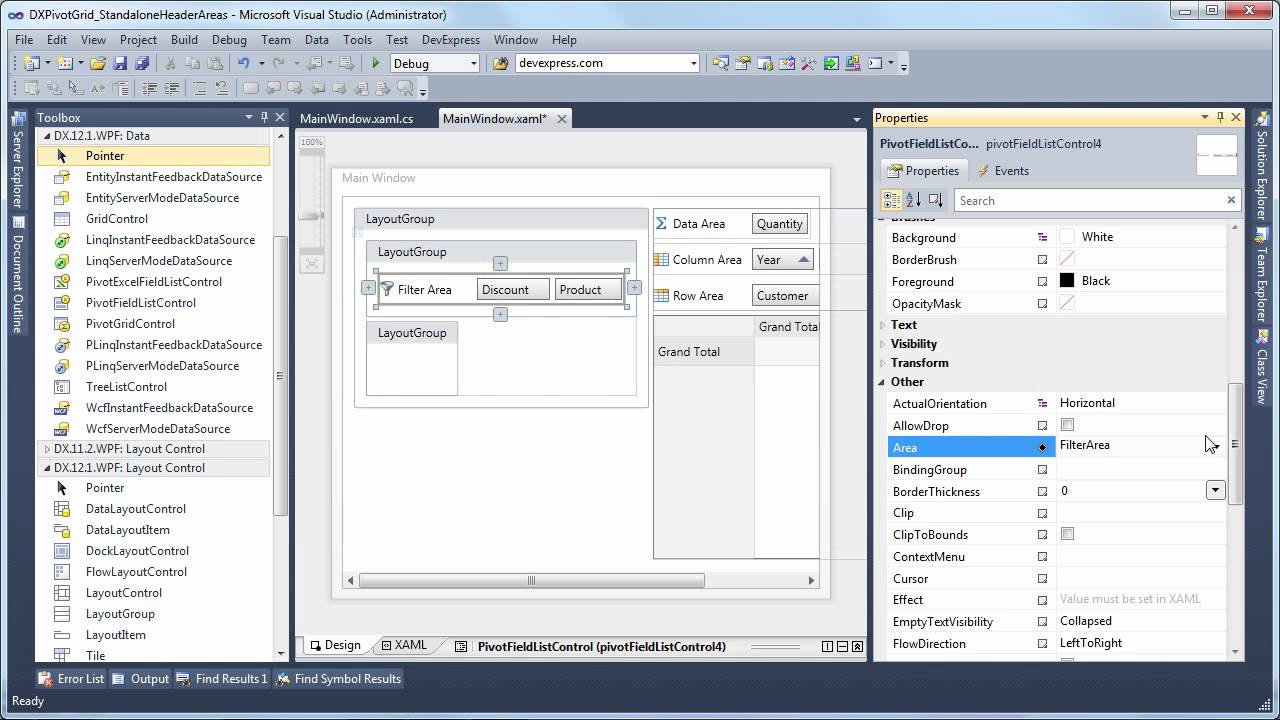Click the Find in Files toolbar icon
The height and width of the screenshot is (720, 1280).
pos(501,63)
